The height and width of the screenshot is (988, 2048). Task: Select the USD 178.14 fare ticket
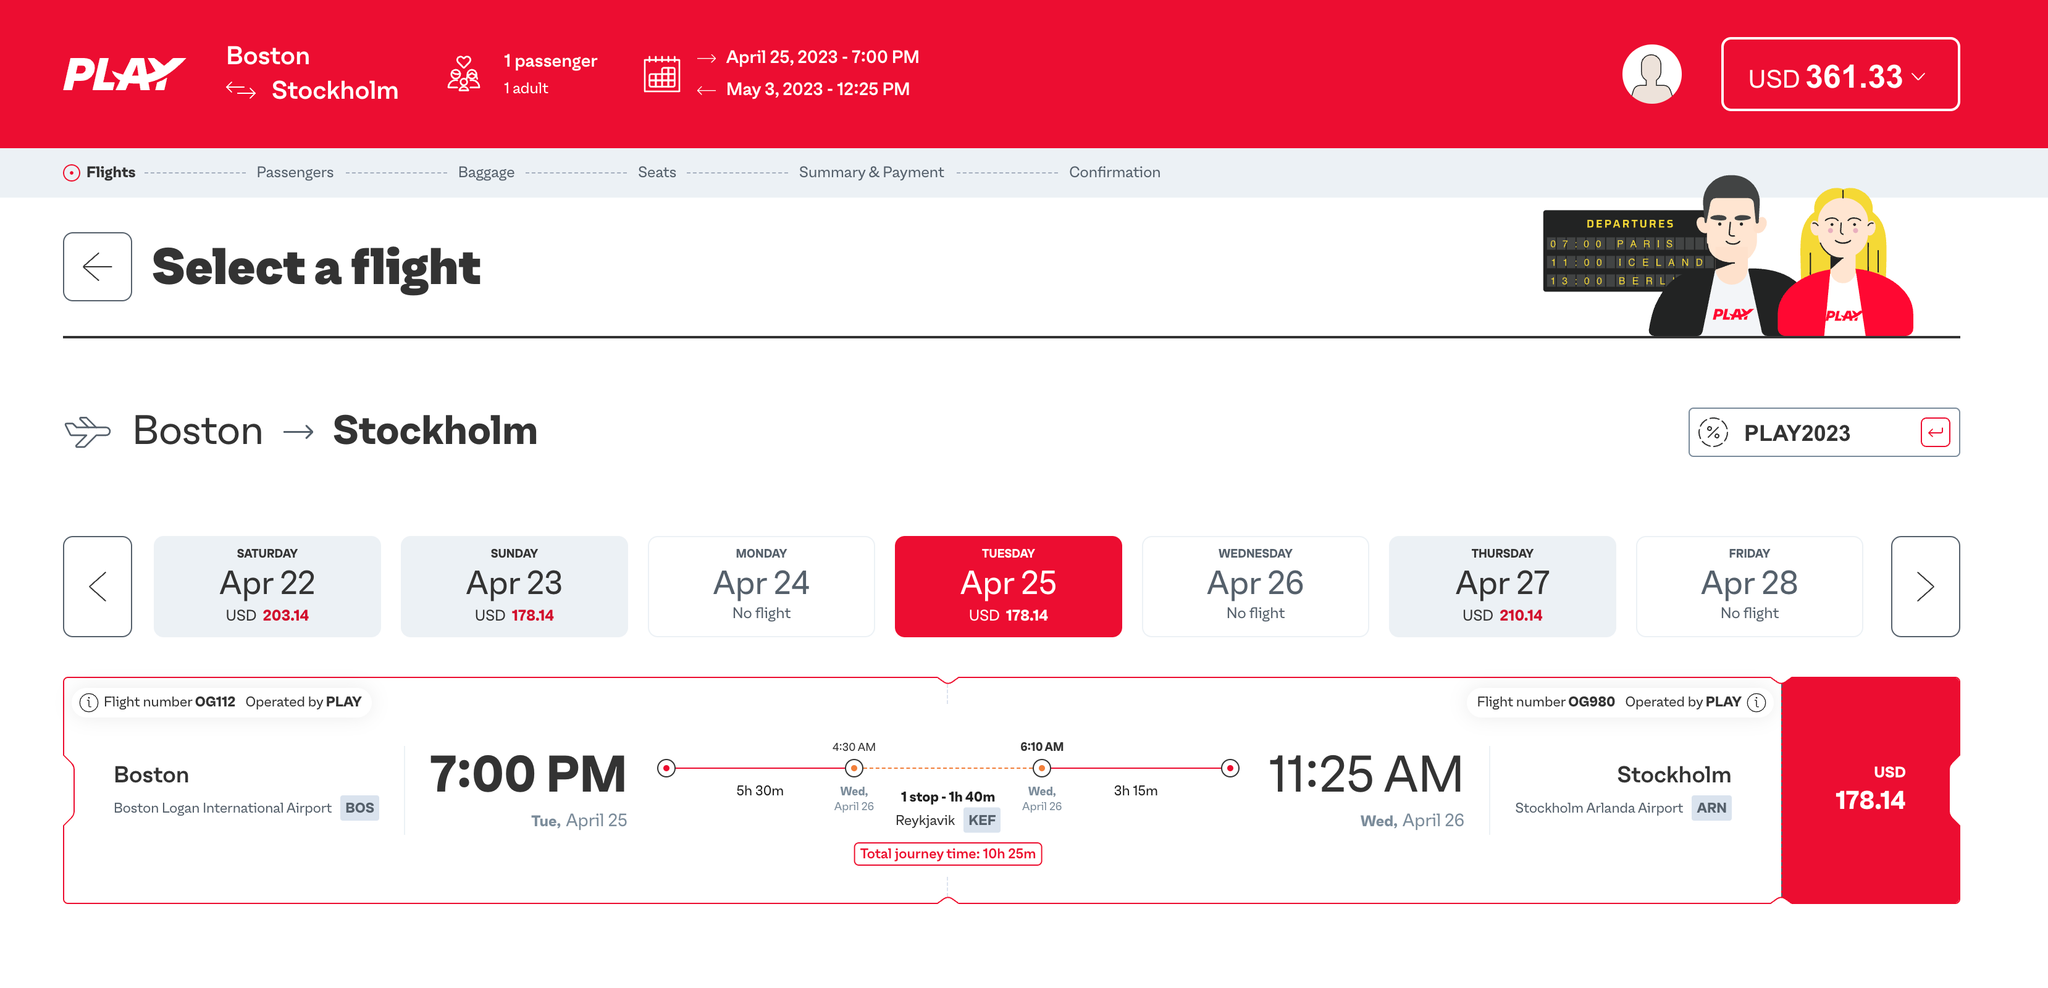(x=1871, y=790)
